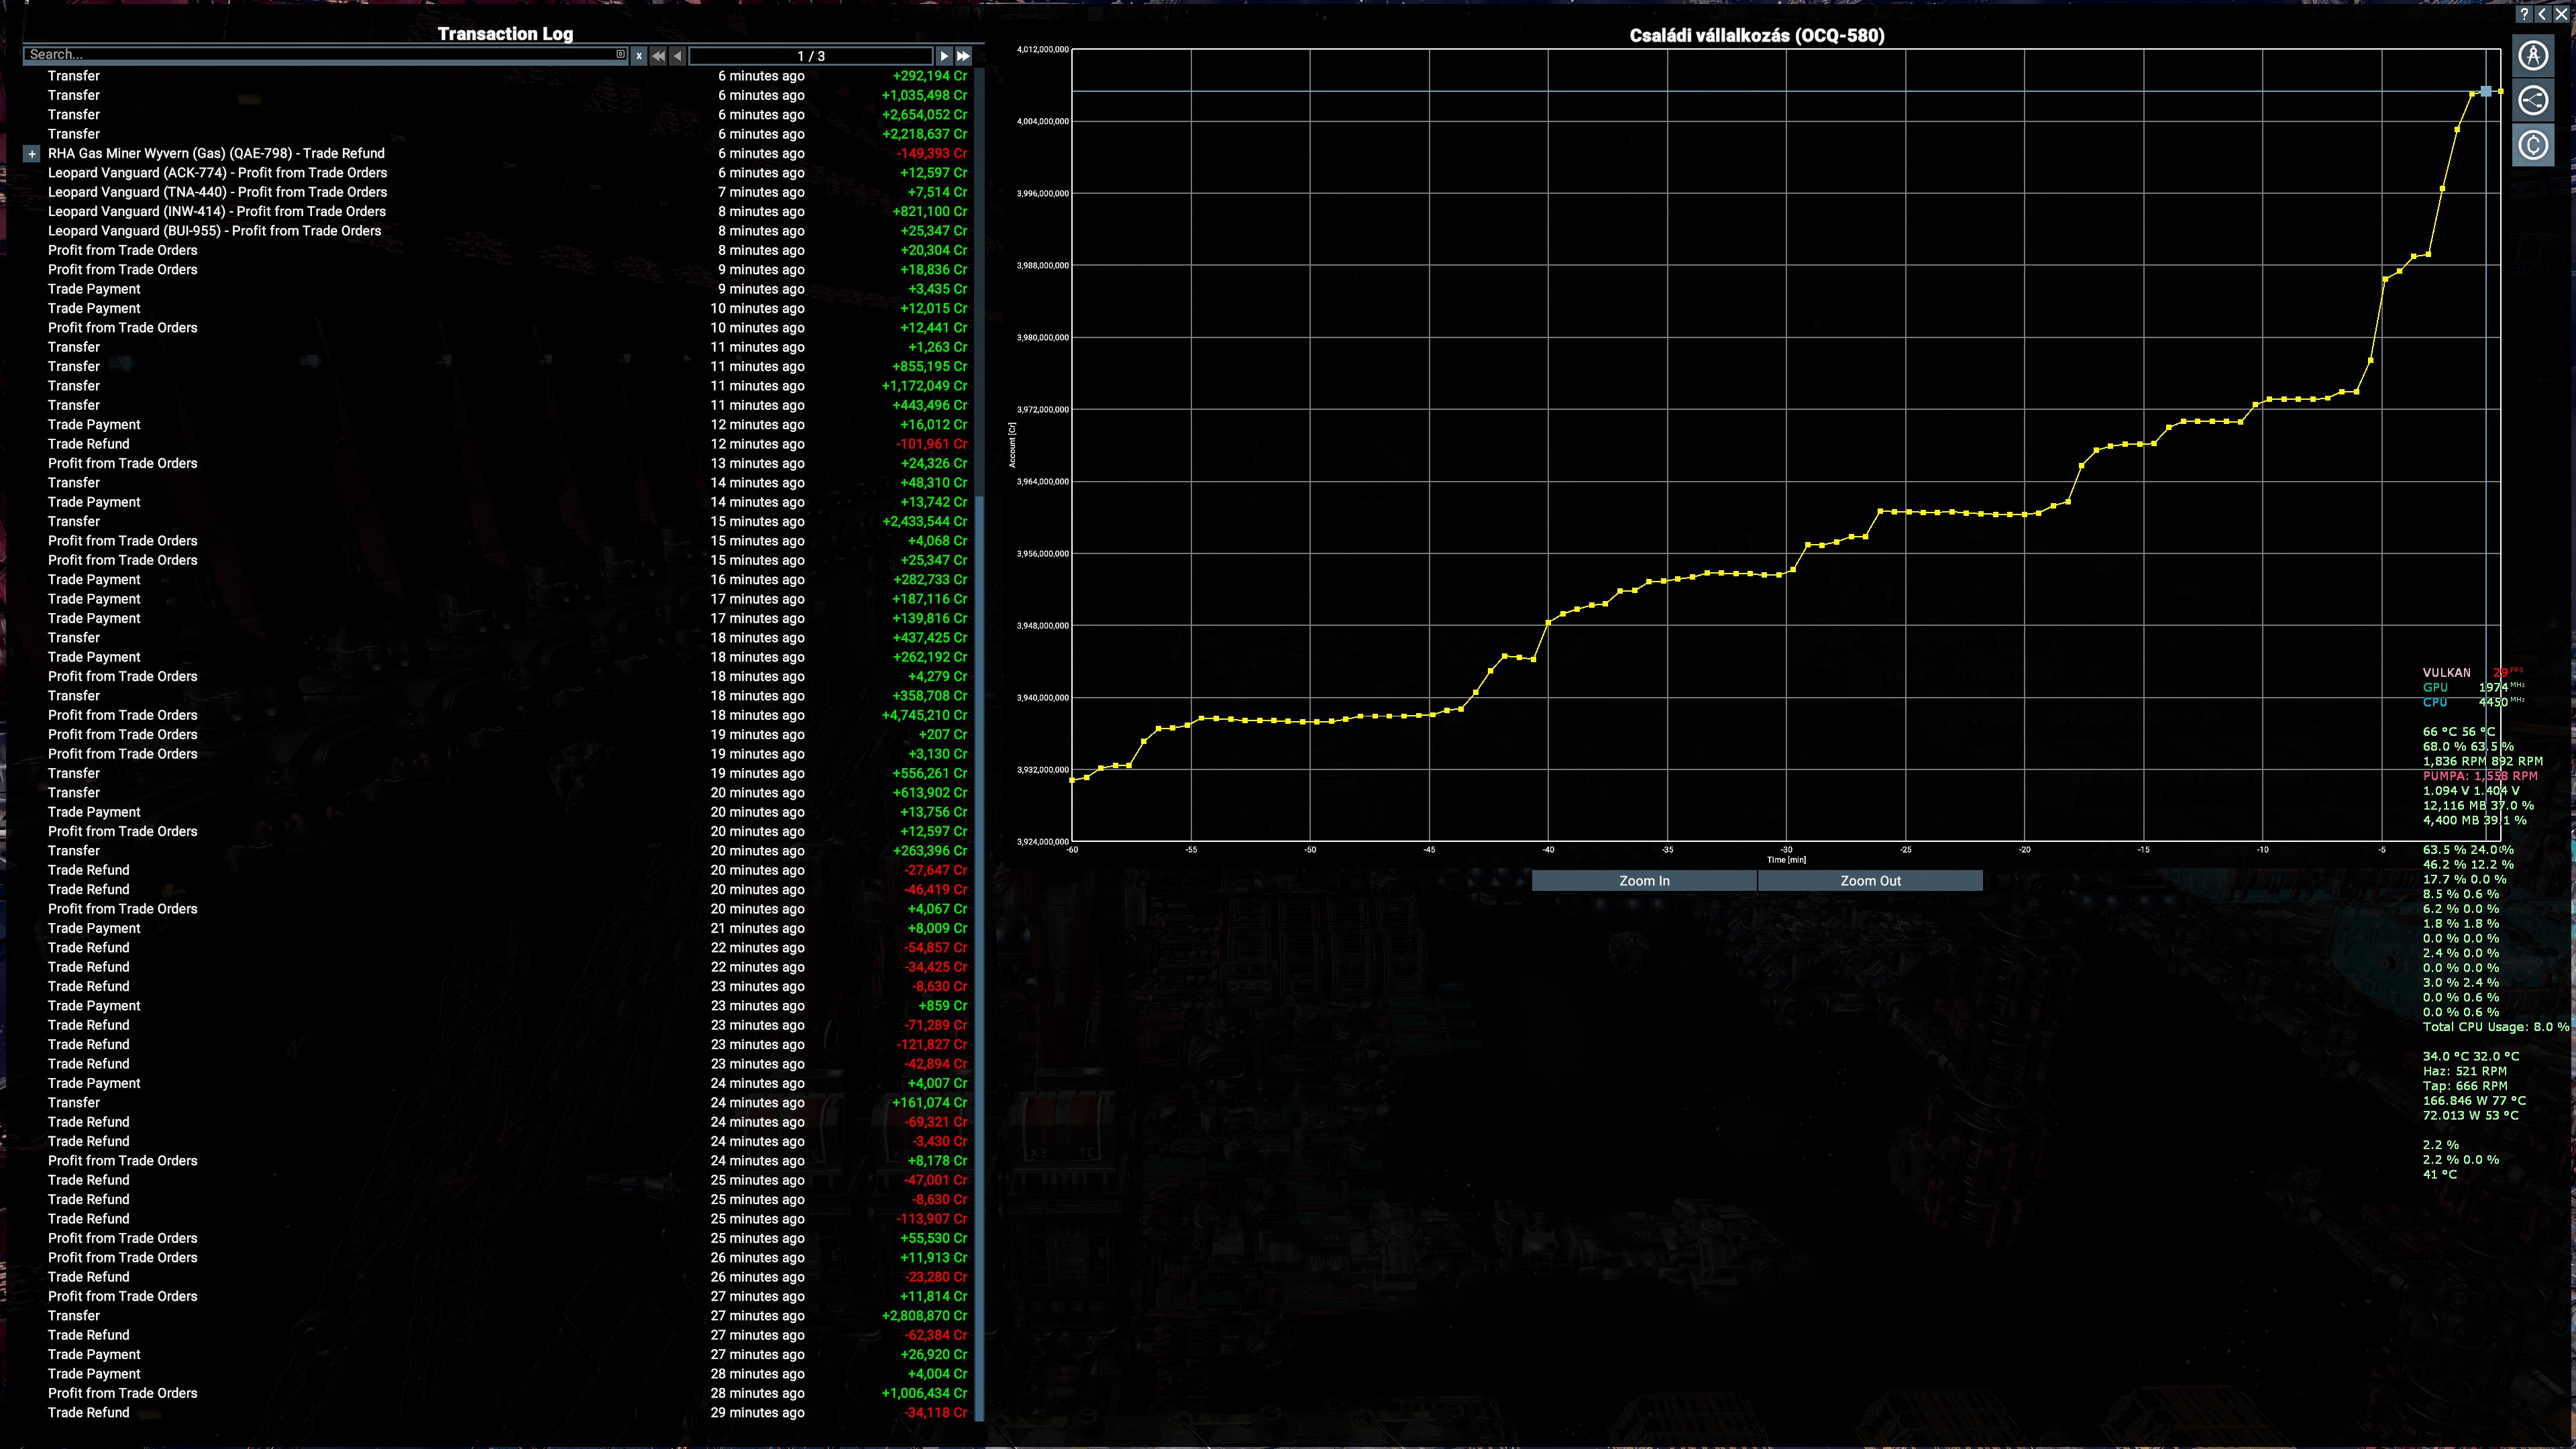This screenshot has height=1449, width=2576.
Task: Click the "29 minutes ago" timestamp
Action: click(757, 1413)
